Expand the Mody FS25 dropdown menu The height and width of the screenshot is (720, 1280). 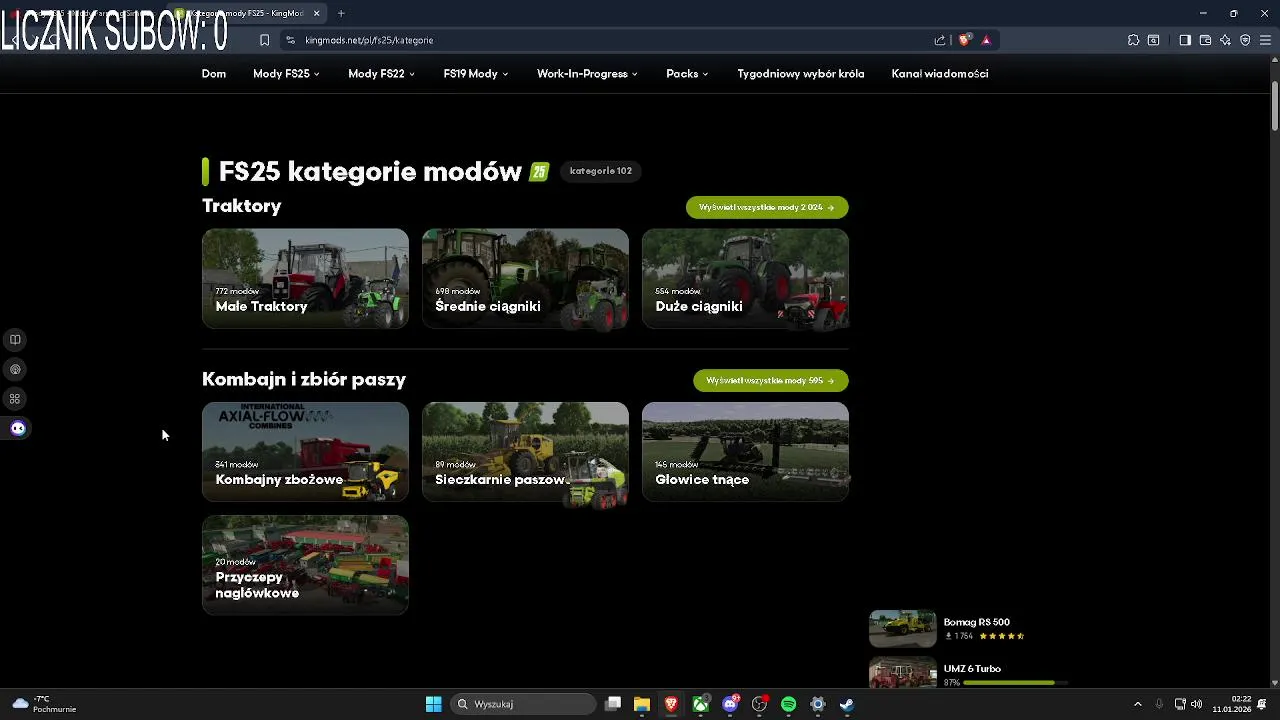coord(286,74)
